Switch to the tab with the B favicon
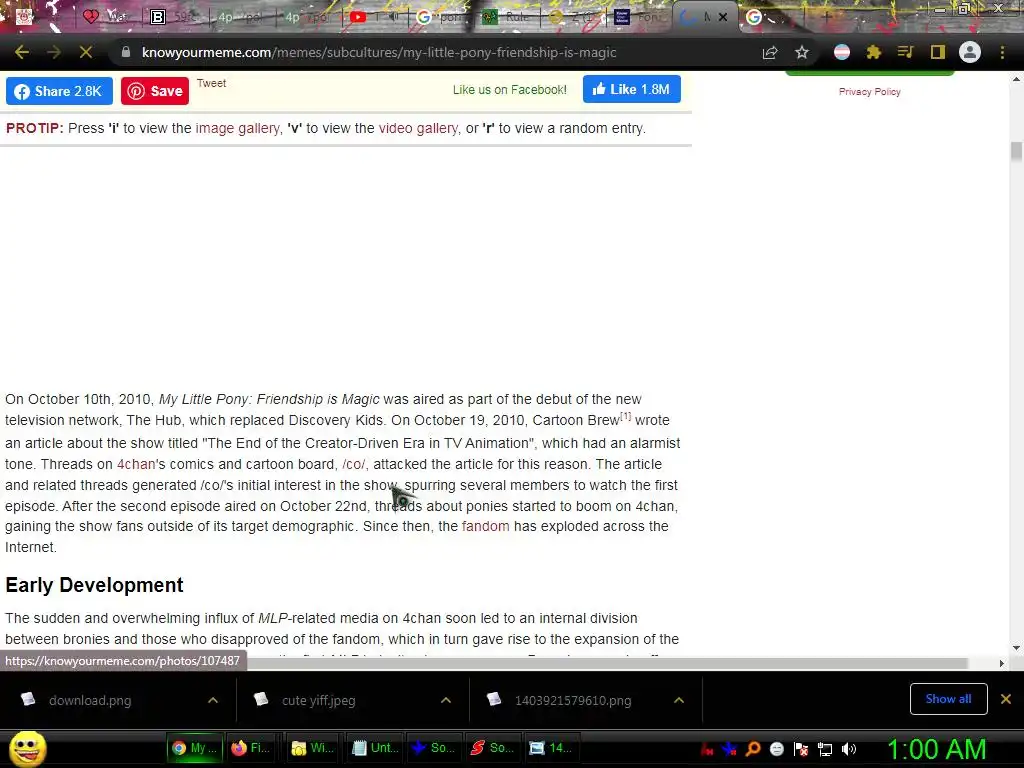 [174, 17]
